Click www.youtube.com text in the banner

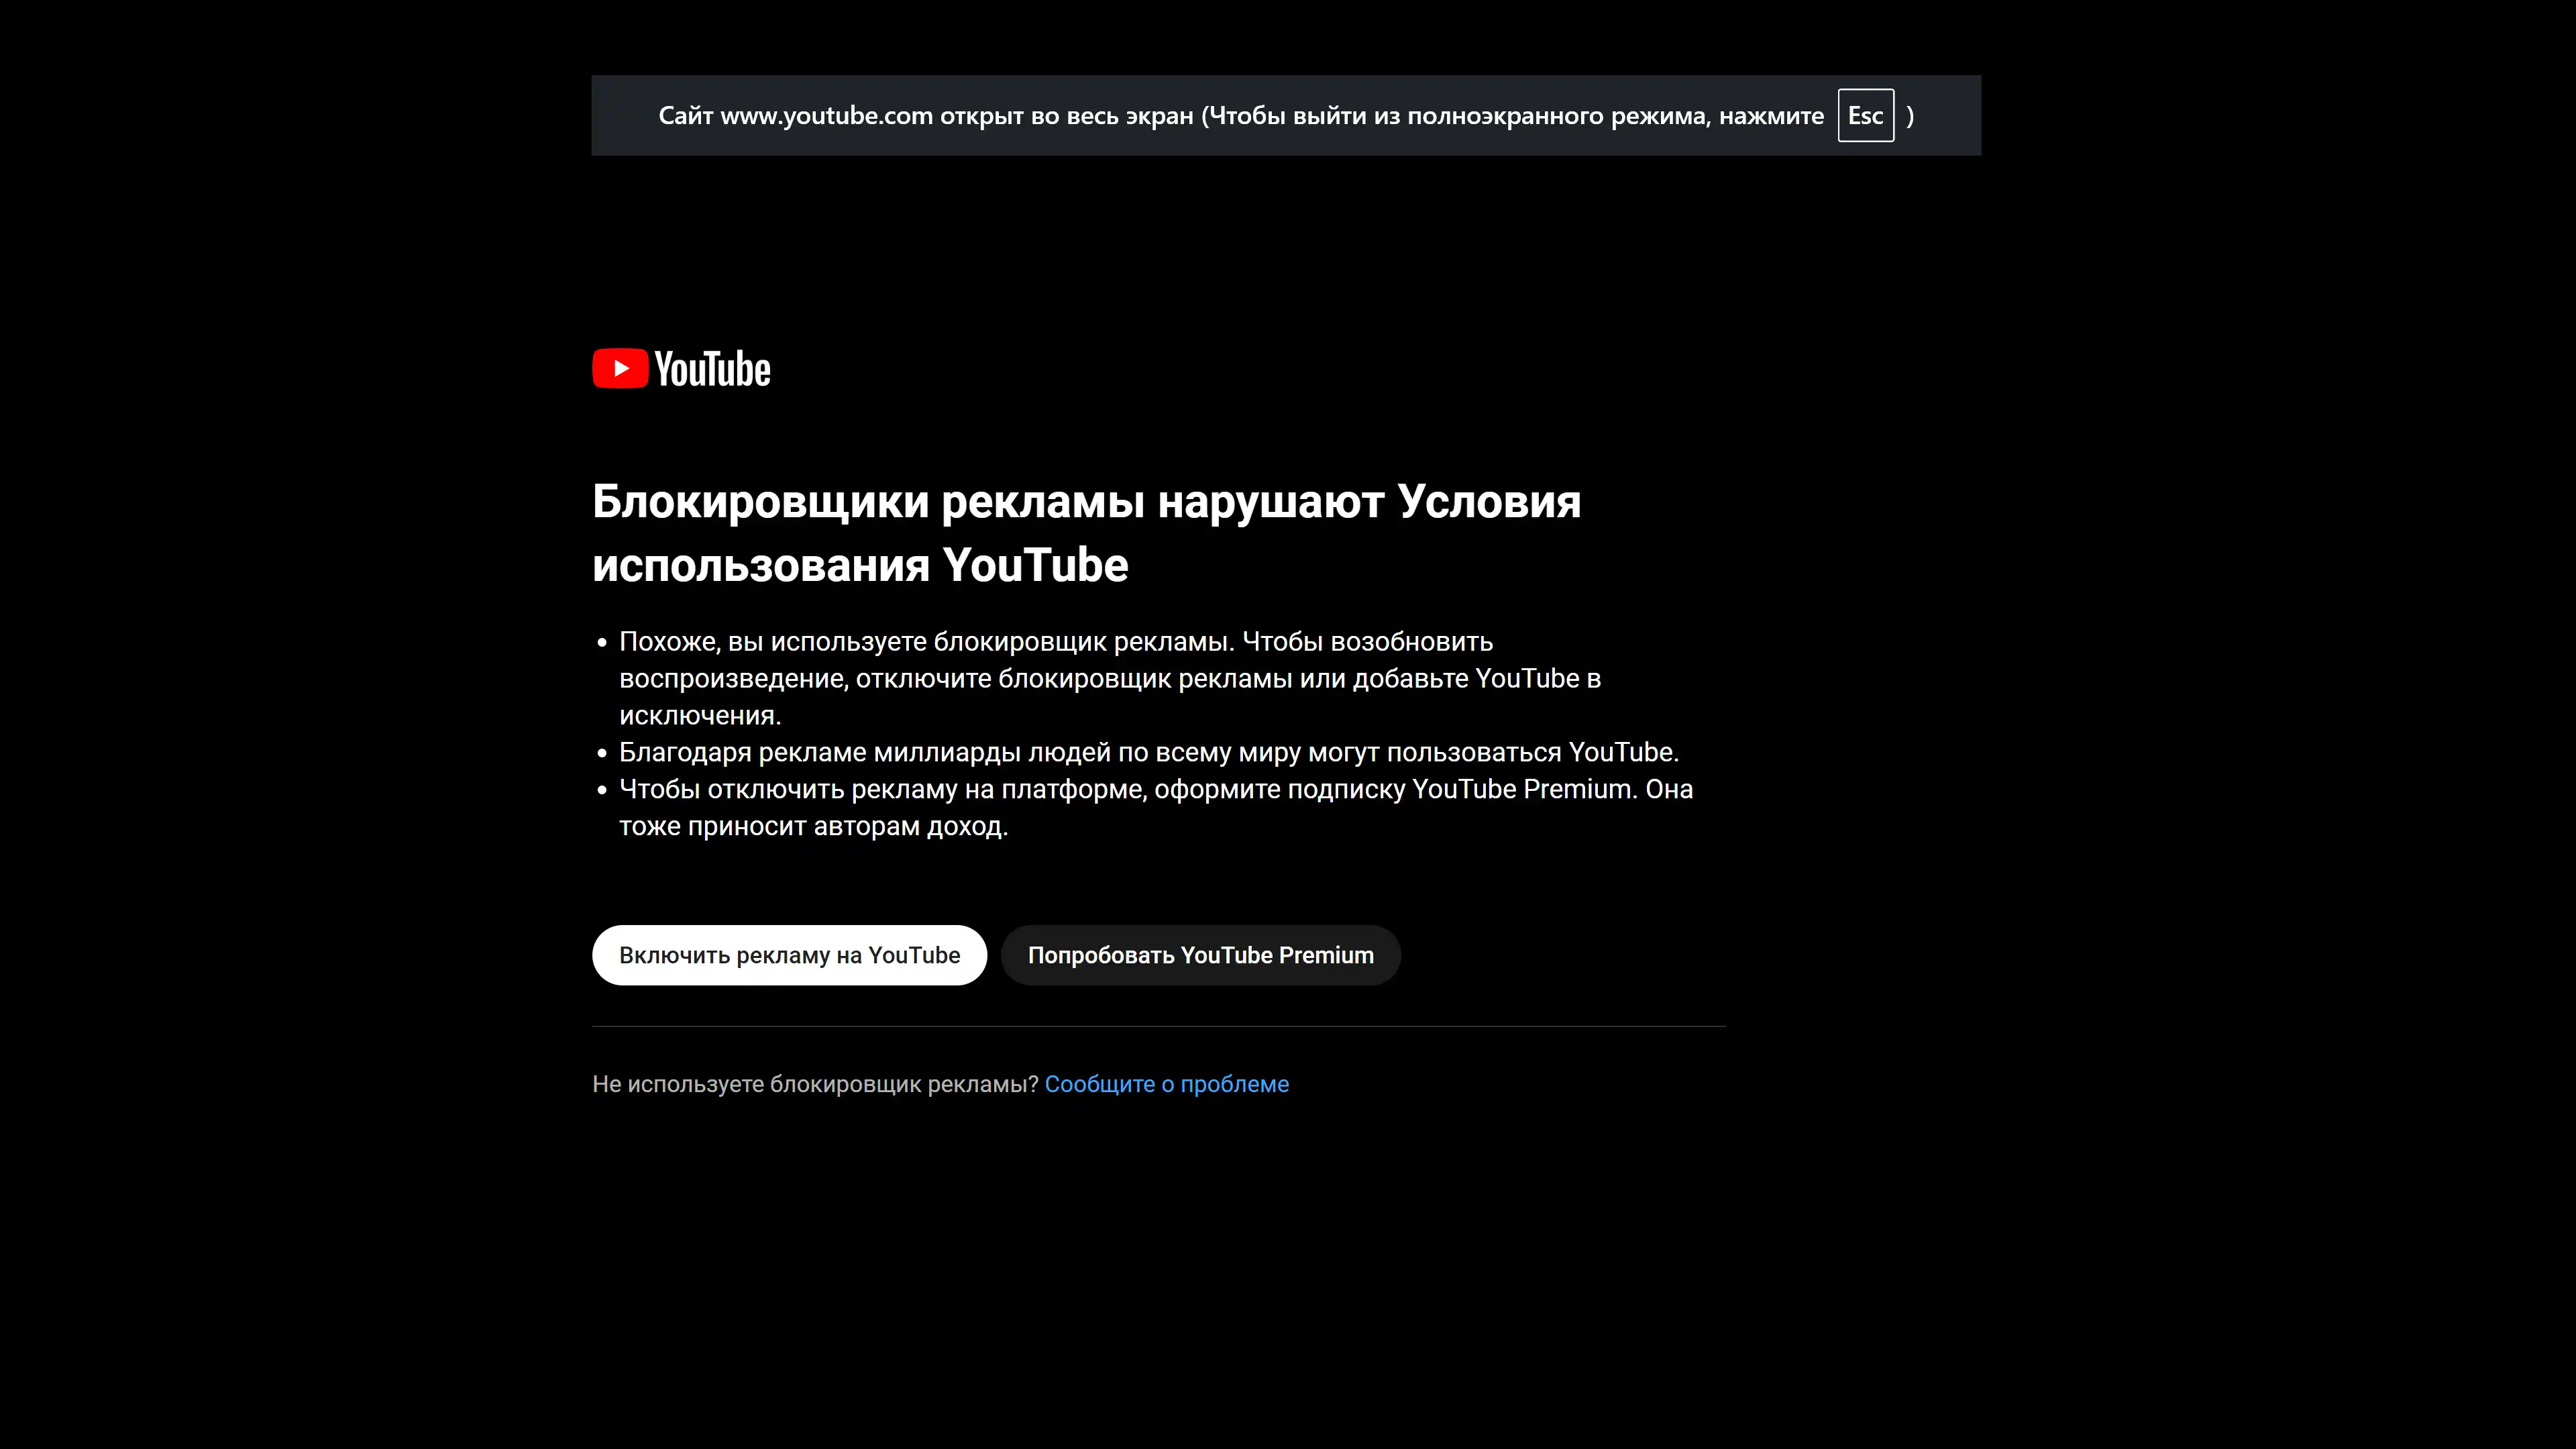tap(826, 116)
